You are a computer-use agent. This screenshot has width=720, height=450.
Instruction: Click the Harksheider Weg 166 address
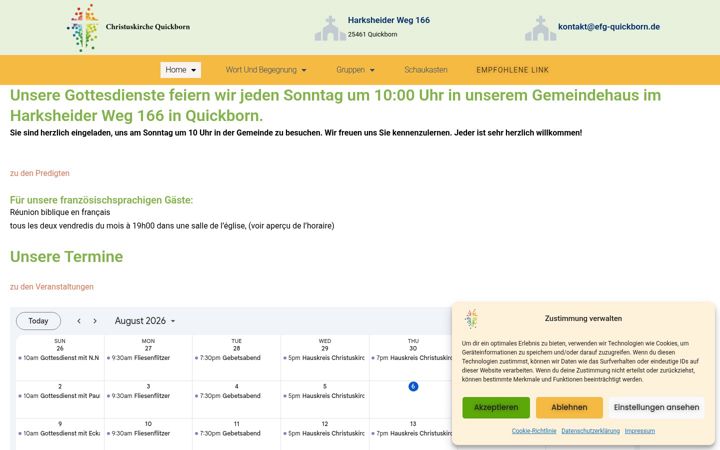(x=389, y=20)
